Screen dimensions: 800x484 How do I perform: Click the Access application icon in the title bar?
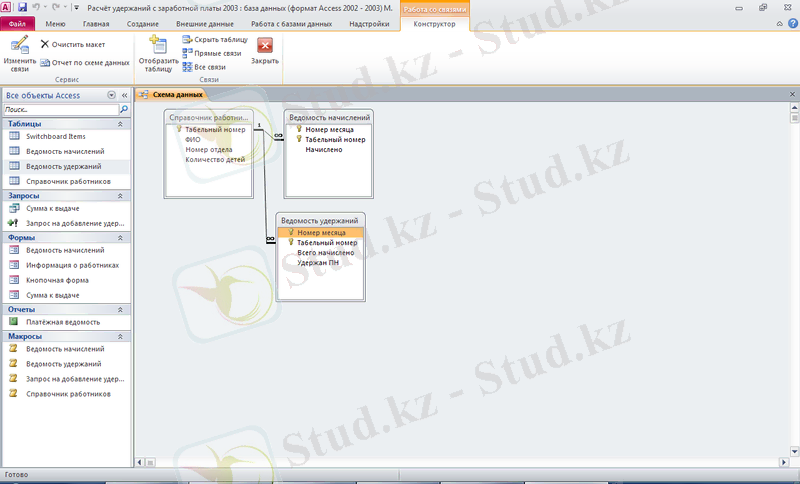point(6,8)
